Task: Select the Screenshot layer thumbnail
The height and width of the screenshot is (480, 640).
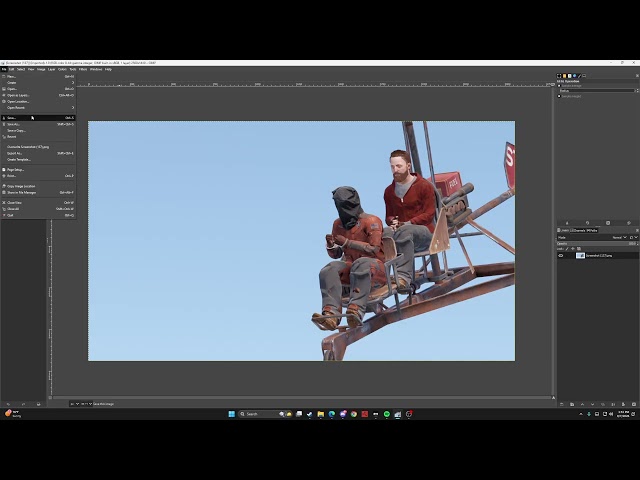Action: (580, 256)
